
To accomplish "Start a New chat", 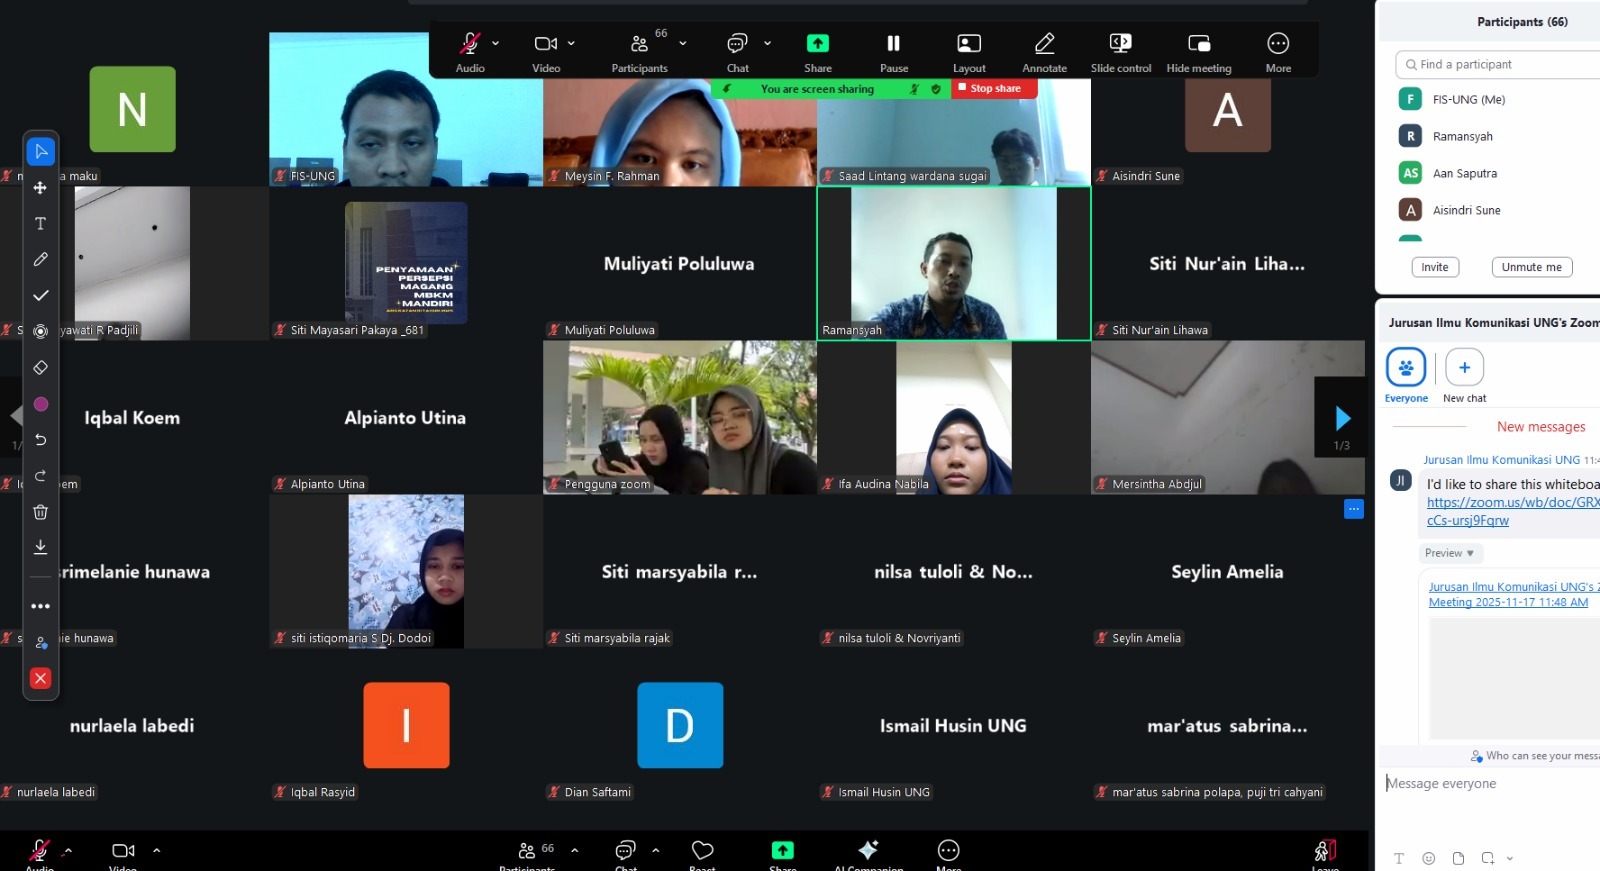I will click(1464, 376).
